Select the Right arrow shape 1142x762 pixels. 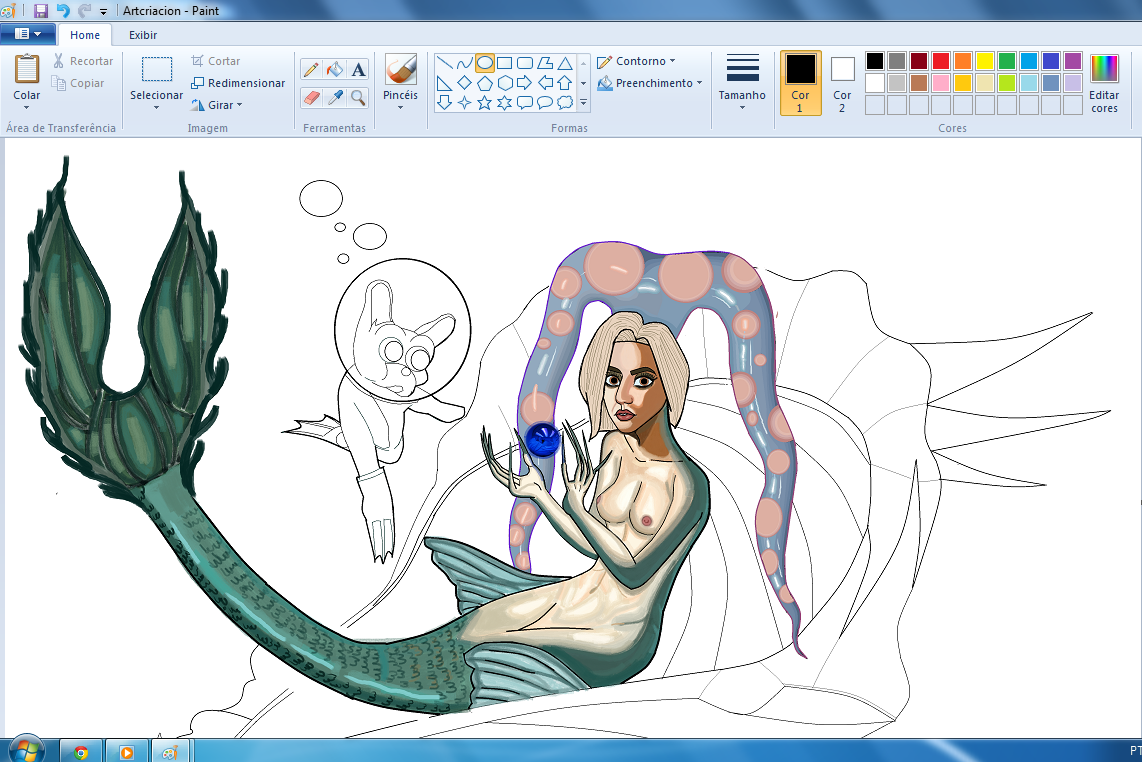tap(524, 83)
